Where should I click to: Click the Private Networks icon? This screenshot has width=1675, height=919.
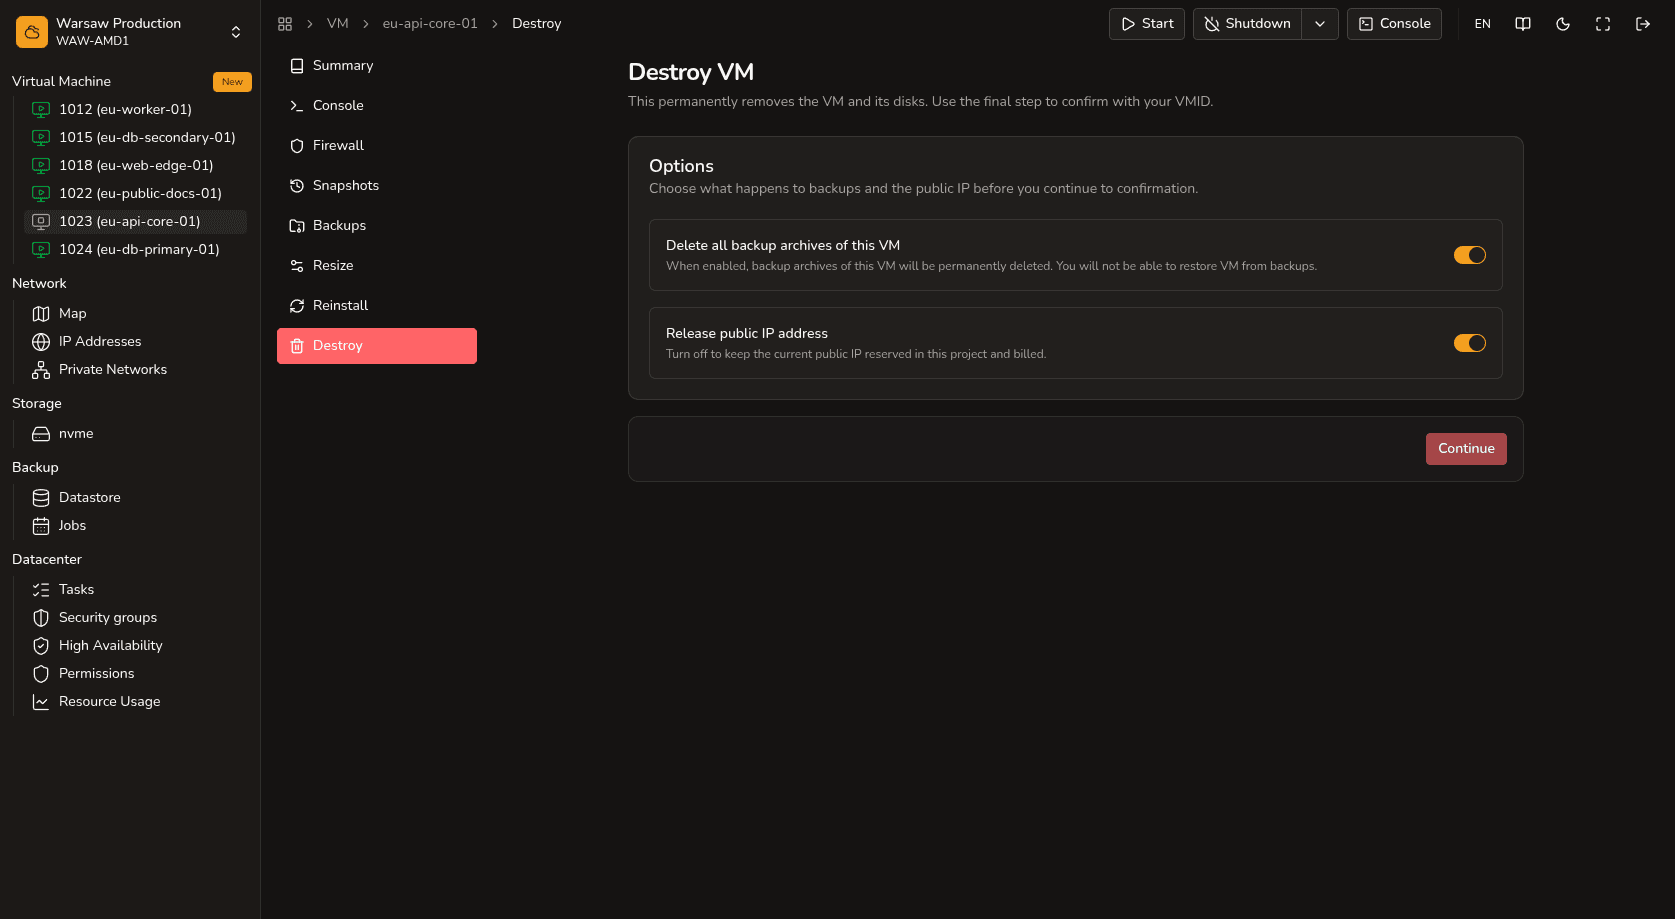pyautogui.click(x=41, y=370)
